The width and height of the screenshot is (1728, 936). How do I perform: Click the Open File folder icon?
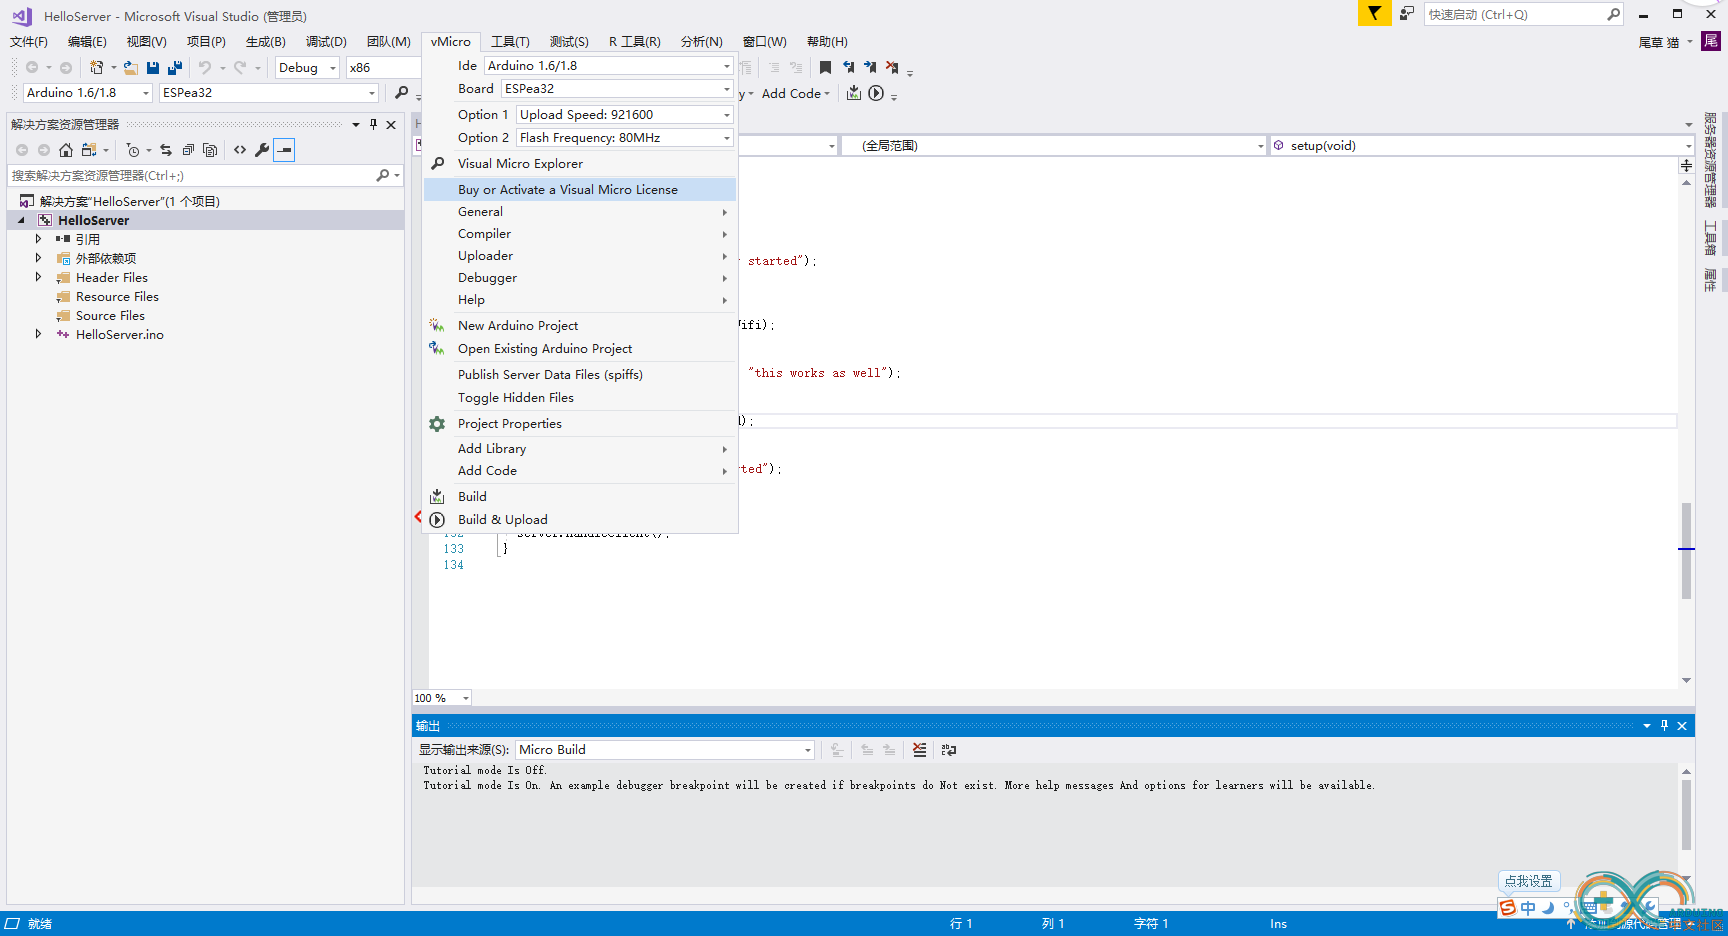[131, 68]
